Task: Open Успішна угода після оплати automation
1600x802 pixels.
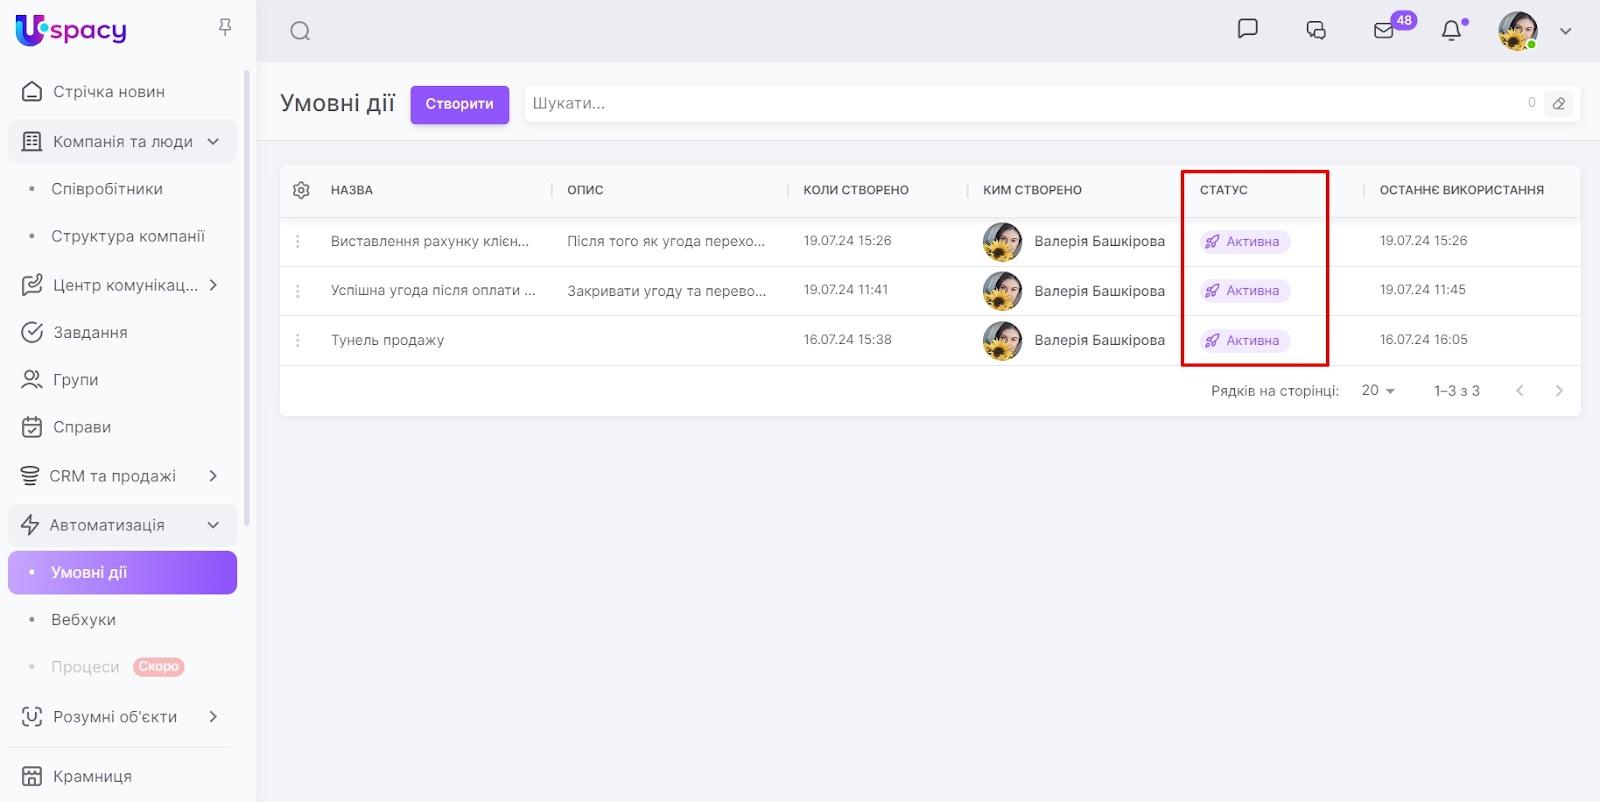Action: click(432, 291)
